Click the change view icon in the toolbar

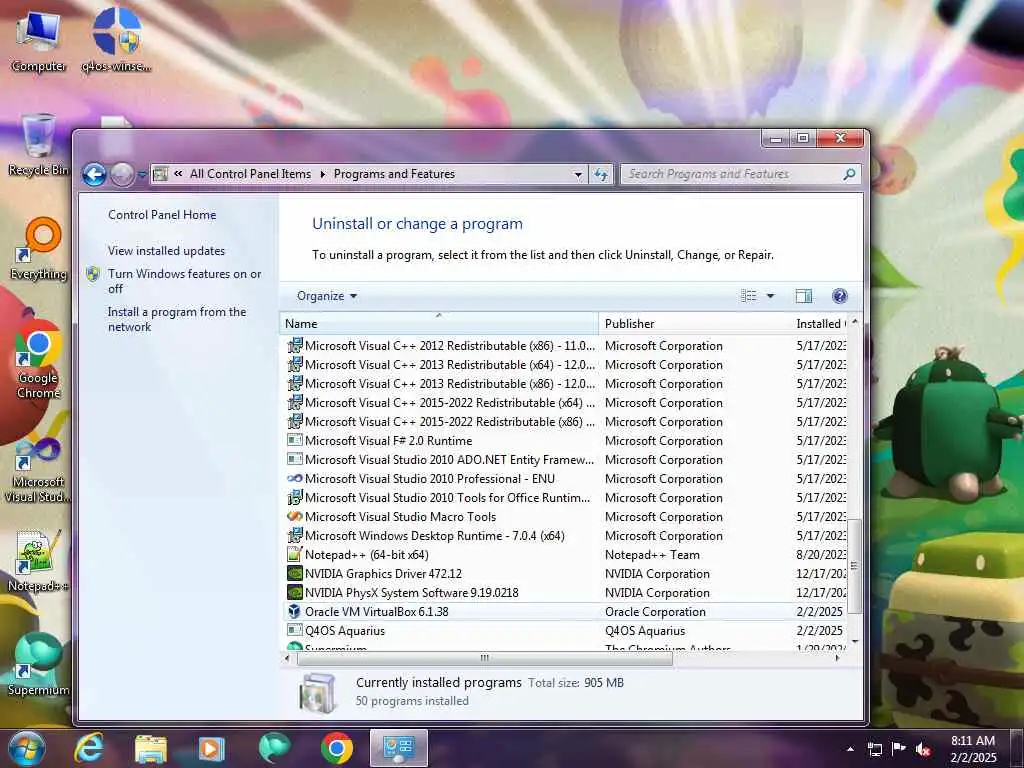tap(748, 296)
